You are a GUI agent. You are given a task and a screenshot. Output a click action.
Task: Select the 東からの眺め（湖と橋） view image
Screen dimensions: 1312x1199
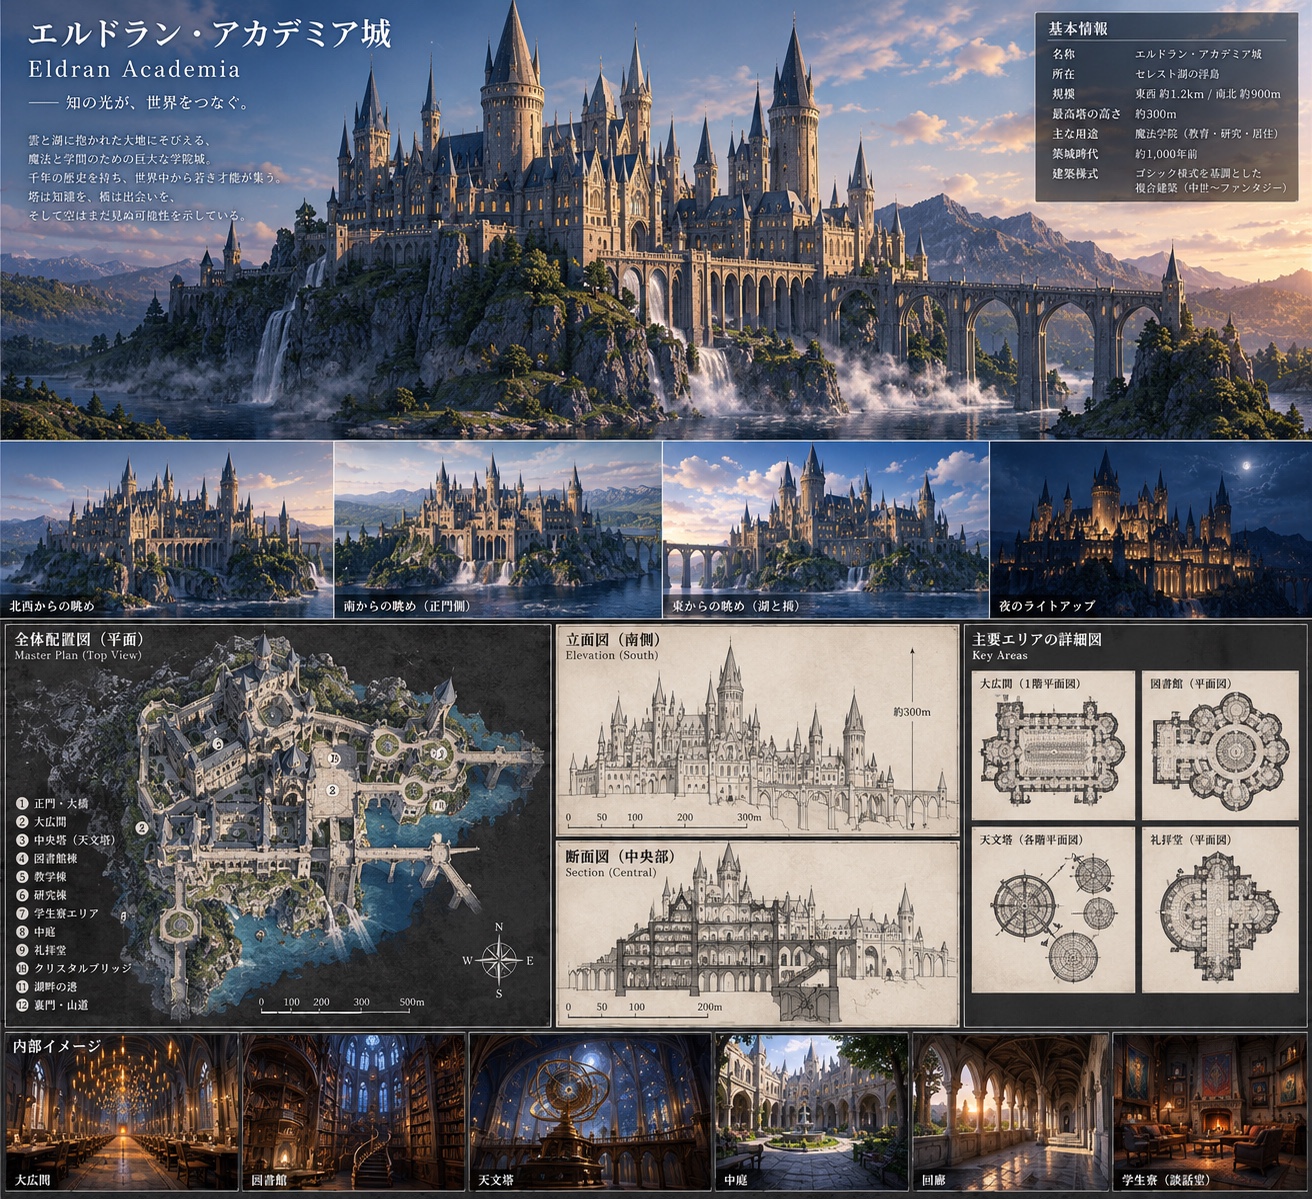[825, 529]
